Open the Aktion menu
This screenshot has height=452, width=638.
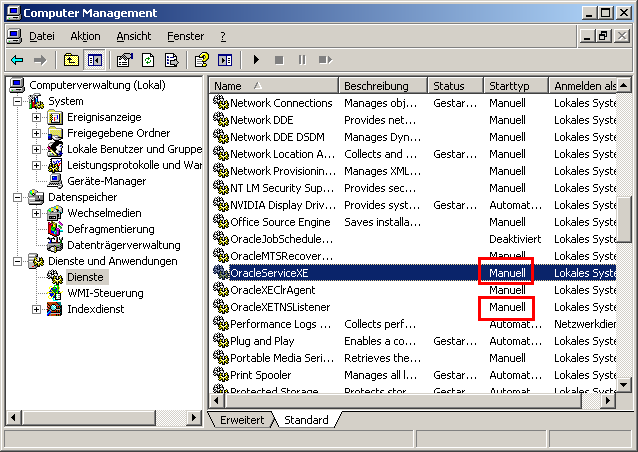pos(85,36)
